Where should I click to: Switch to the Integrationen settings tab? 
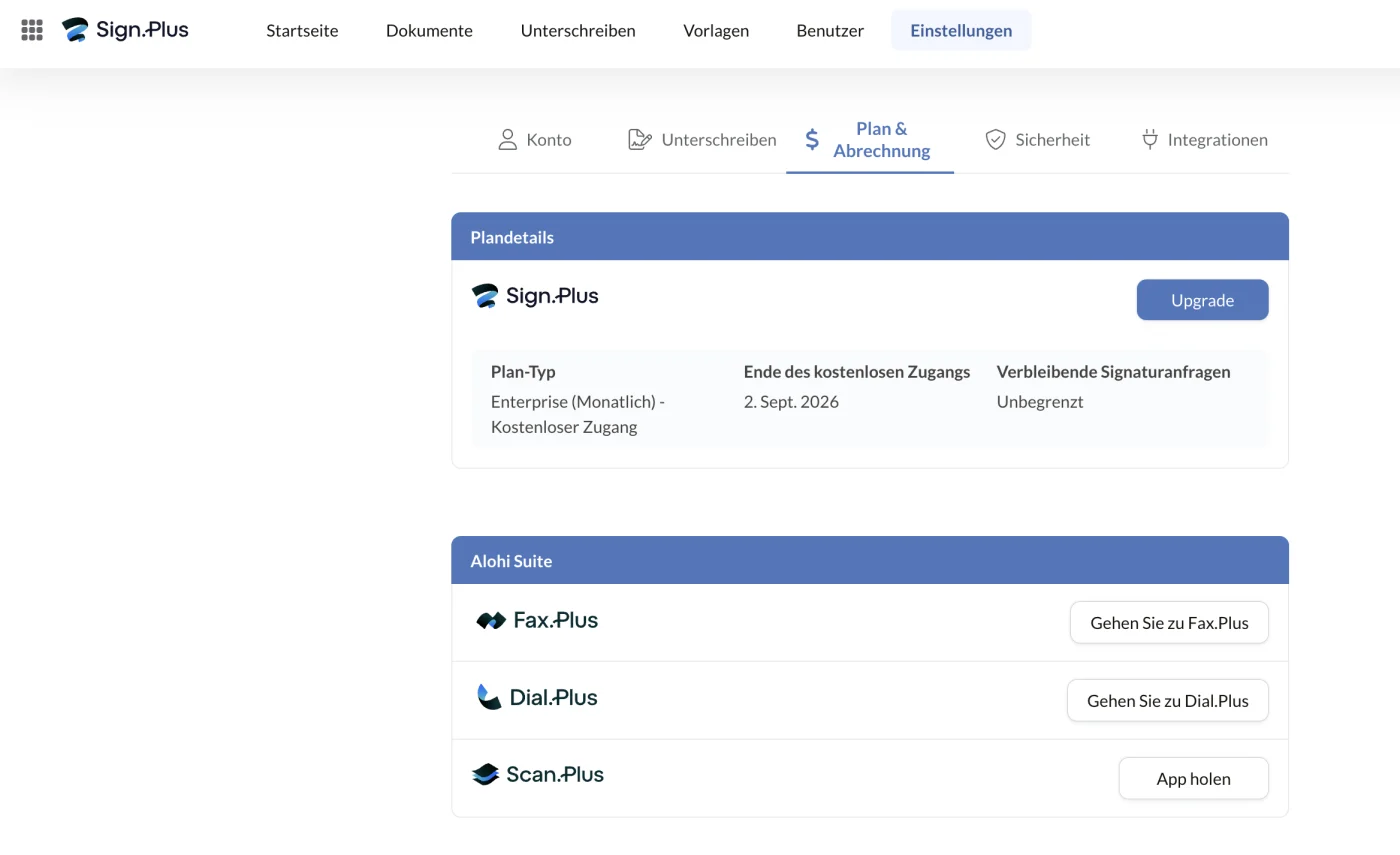1205,139
